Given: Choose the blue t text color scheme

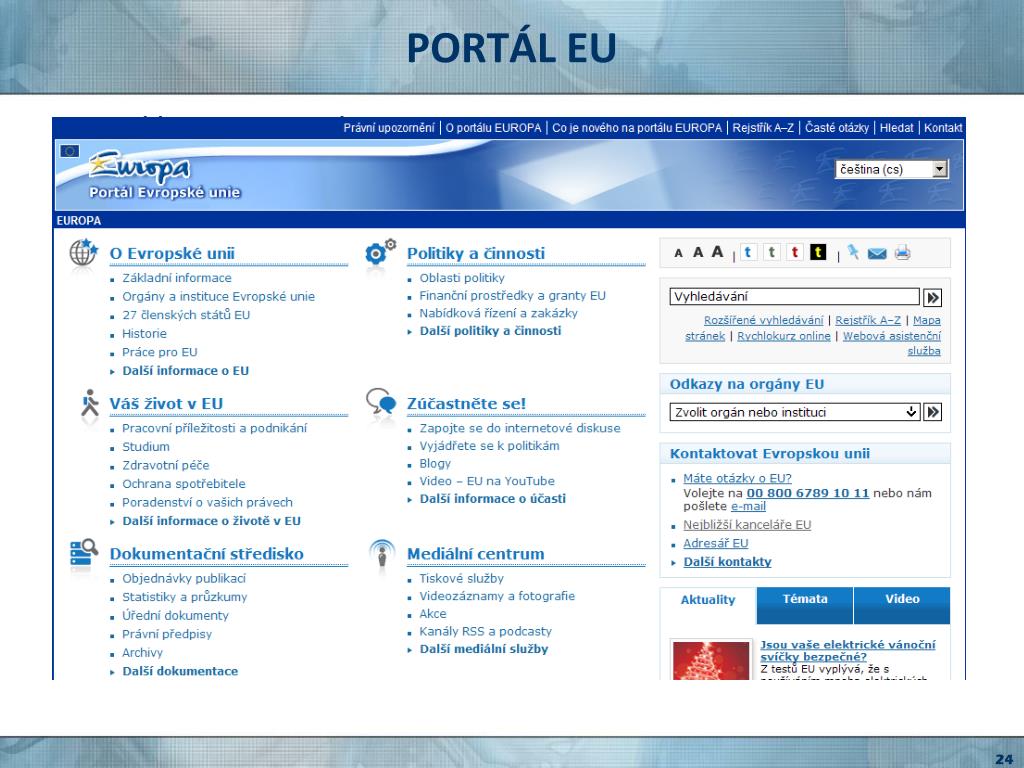Looking at the screenshot, I should [748, 252].
